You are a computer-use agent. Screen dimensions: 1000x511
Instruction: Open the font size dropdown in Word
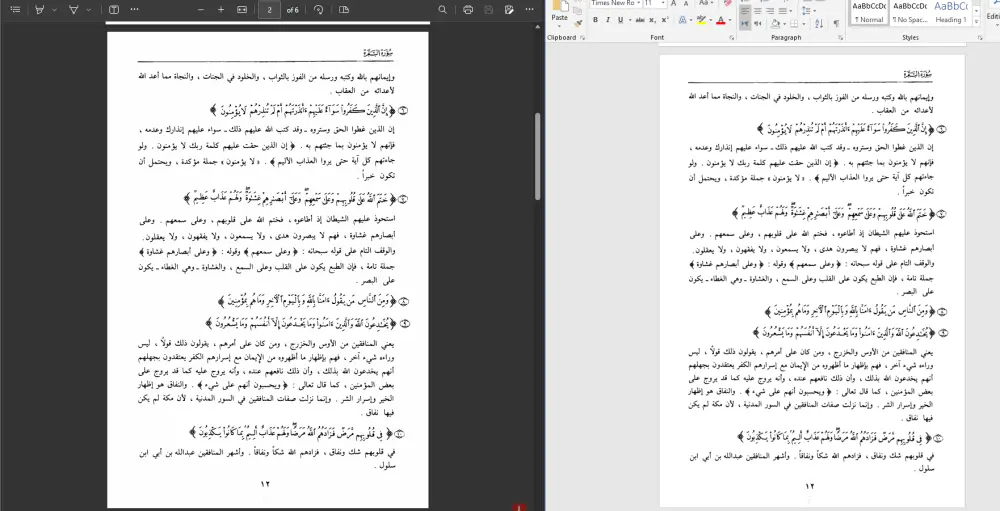(x=663, y=3)
